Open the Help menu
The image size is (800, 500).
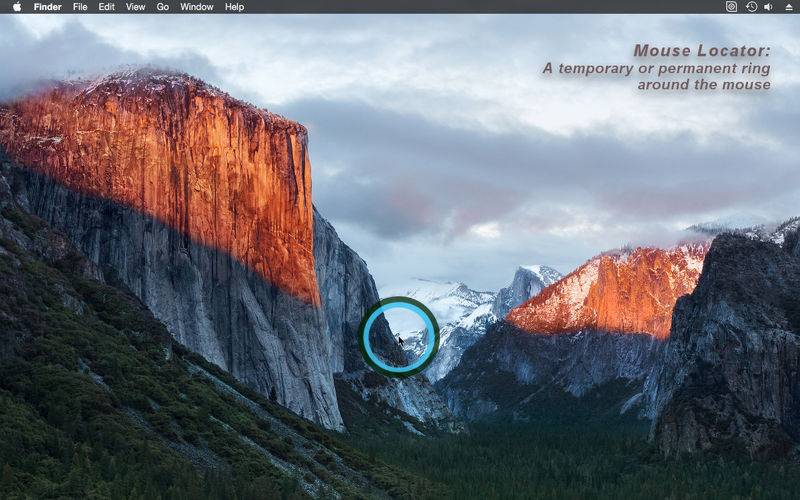coord(235,7)
